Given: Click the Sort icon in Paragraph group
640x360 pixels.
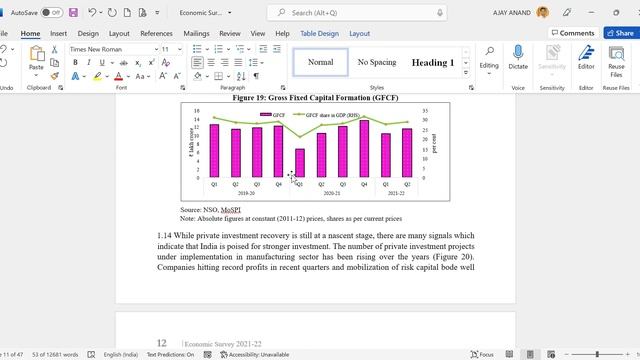Looking at the screenshot, I should point(241,76).
